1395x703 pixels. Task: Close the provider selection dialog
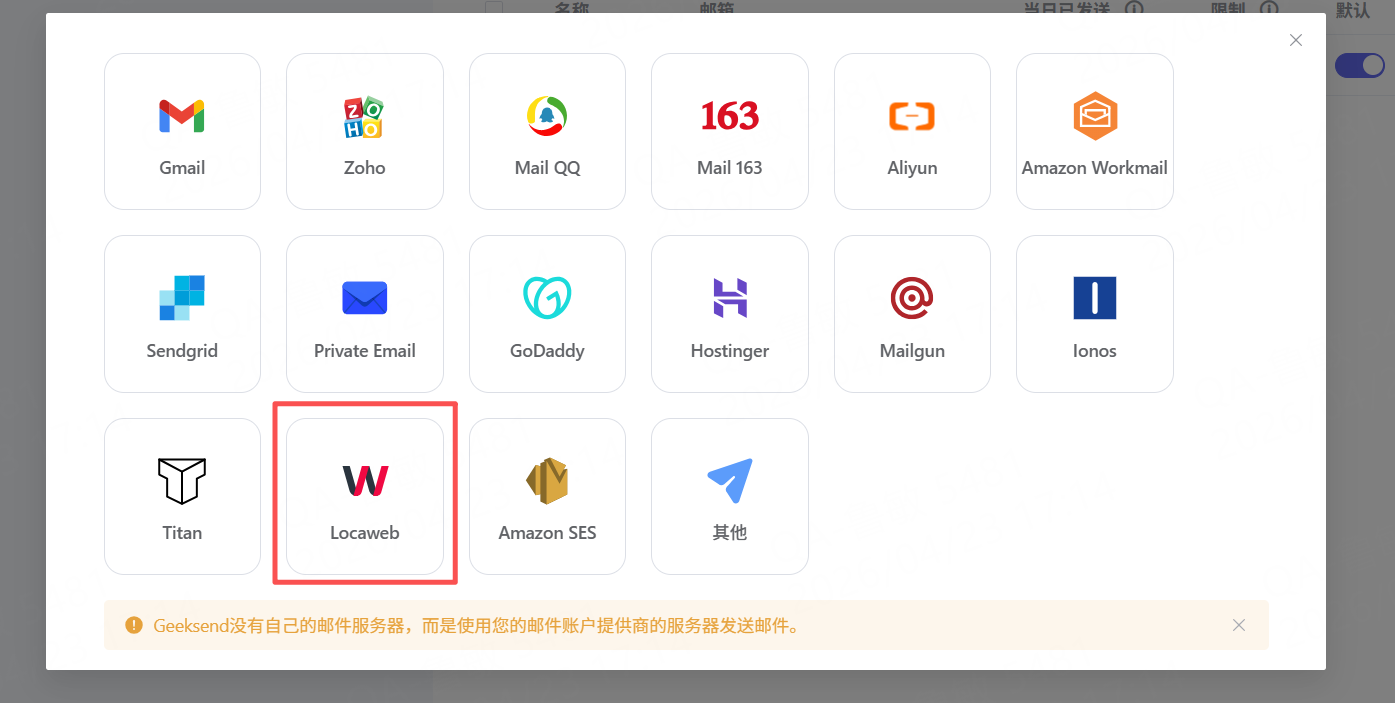click(x=1296, y=40)
